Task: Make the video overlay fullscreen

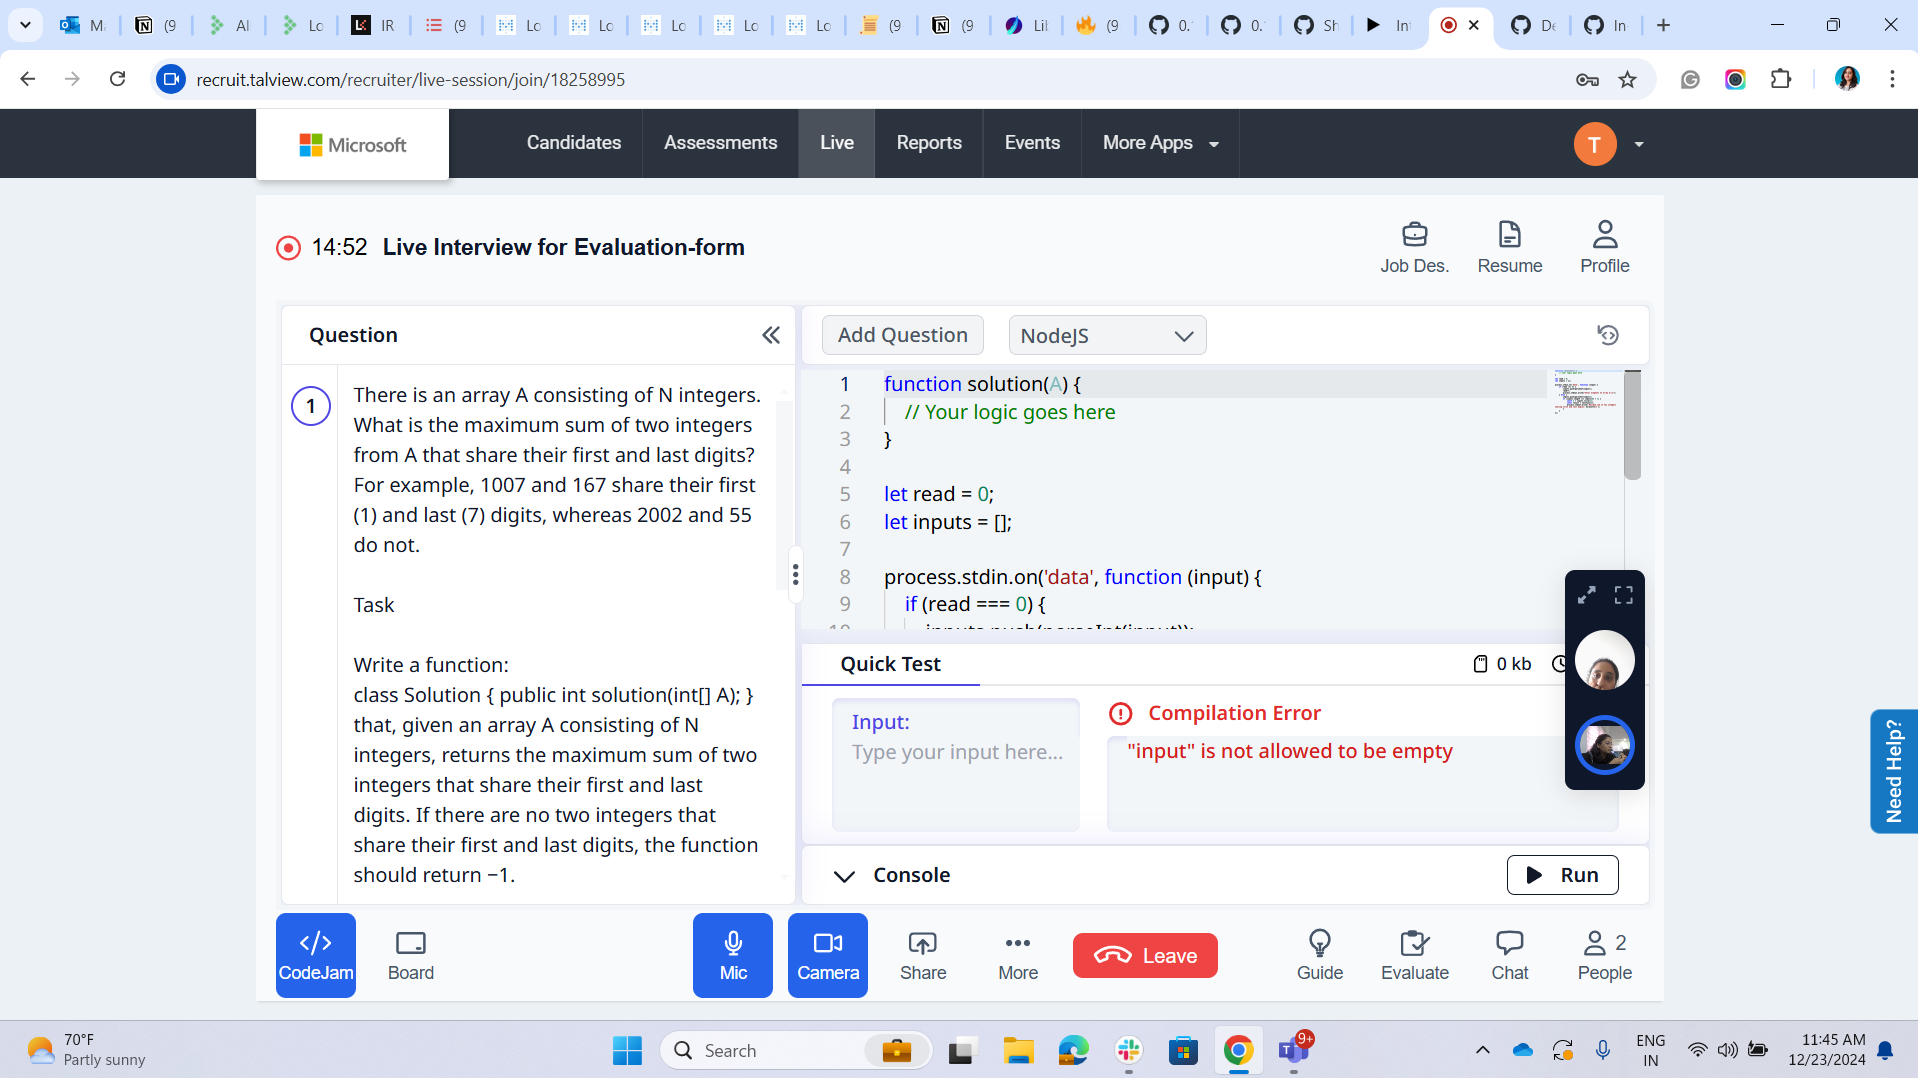Action: pos(1623,595)
